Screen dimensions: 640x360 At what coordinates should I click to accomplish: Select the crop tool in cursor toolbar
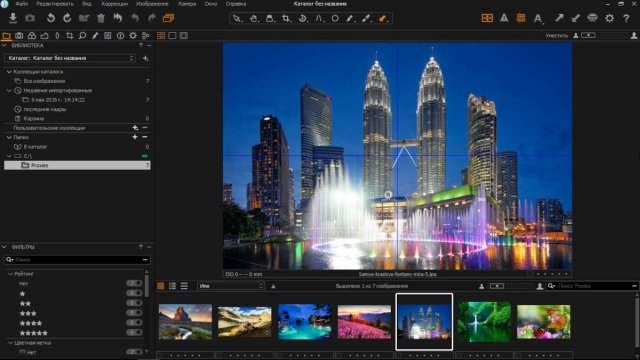tap(286, 18)
